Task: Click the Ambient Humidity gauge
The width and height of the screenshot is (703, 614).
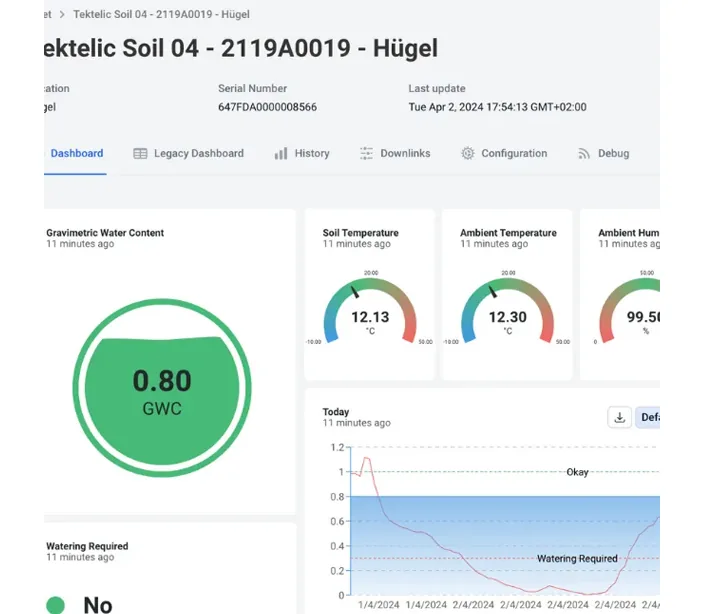Action: point(629,310)
